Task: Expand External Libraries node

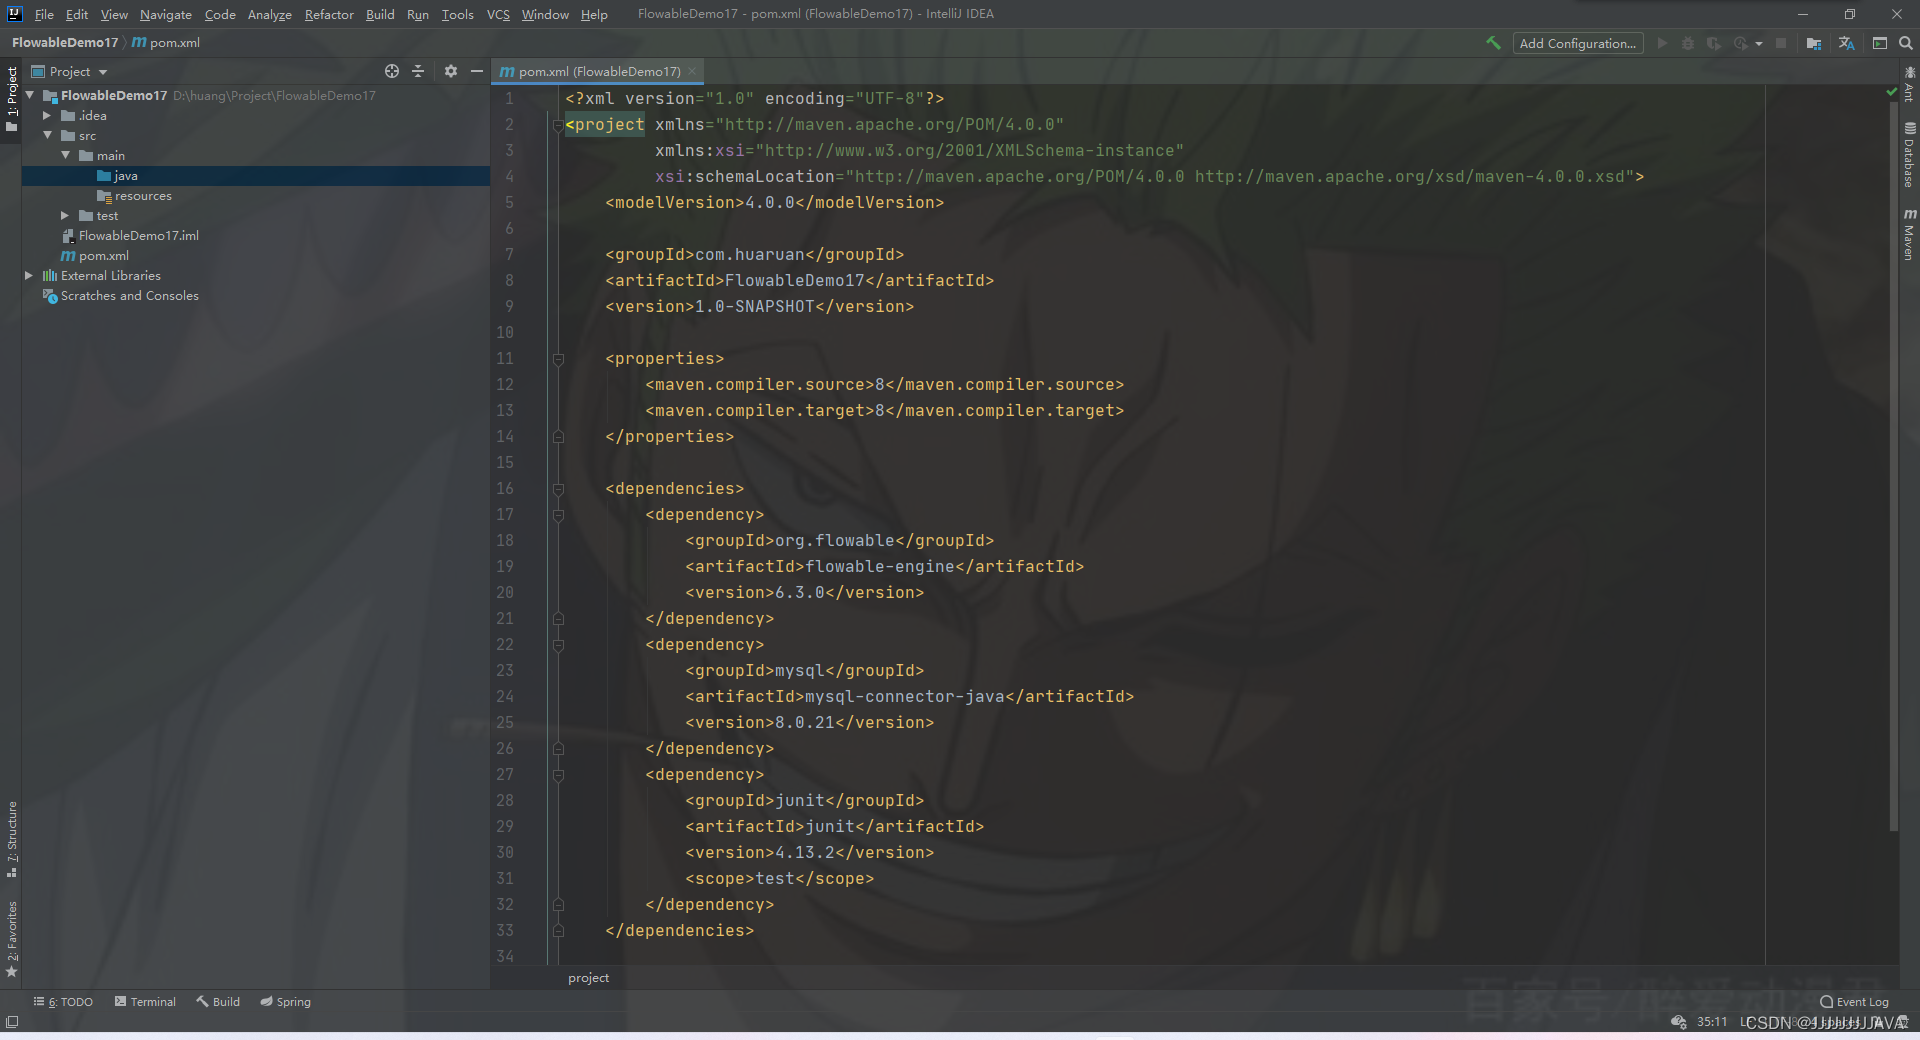Action: (x=29, y=275)
